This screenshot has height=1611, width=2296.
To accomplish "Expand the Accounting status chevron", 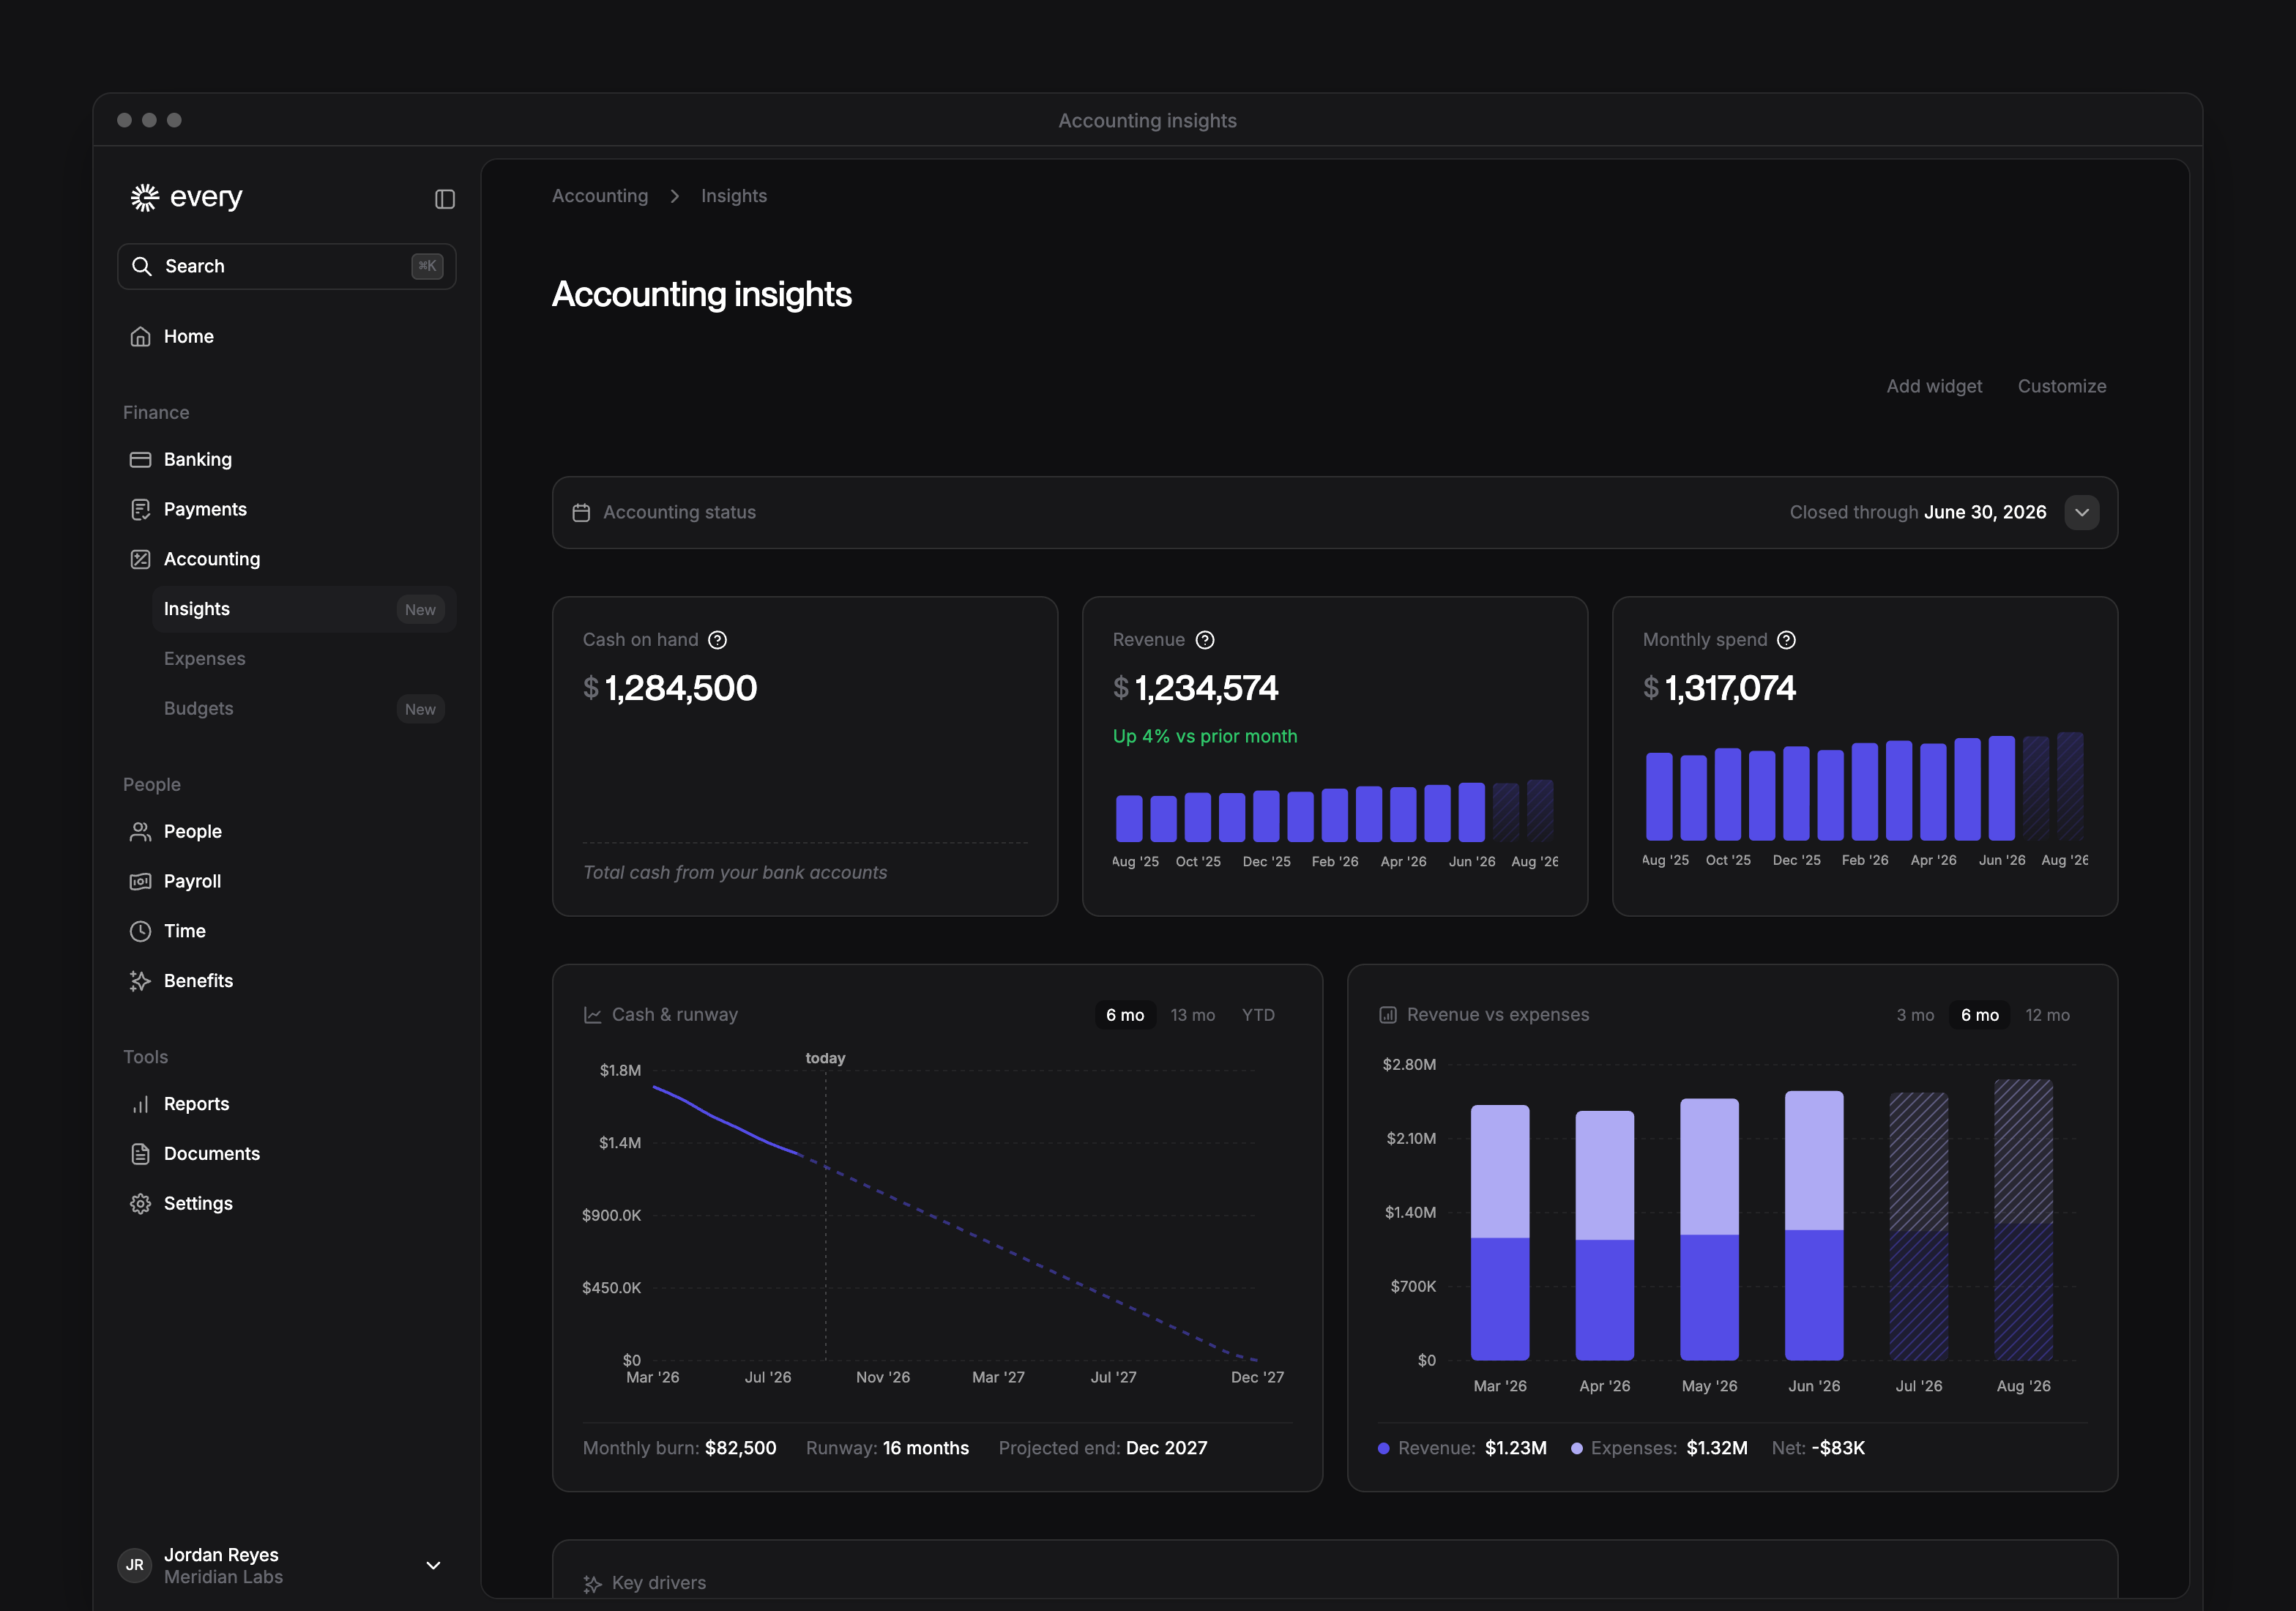I will pos(2082,513).
